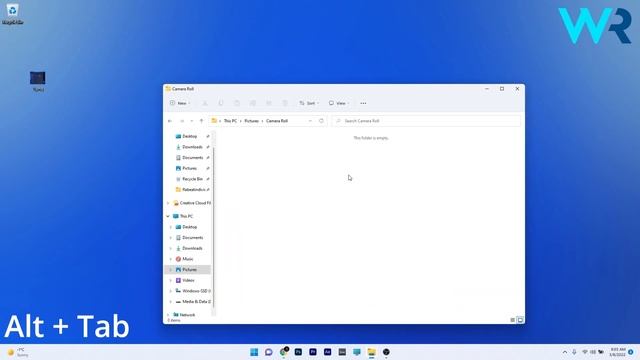Select This PC in navigation pane
This screenshot has width=640, height=360.
183,216
